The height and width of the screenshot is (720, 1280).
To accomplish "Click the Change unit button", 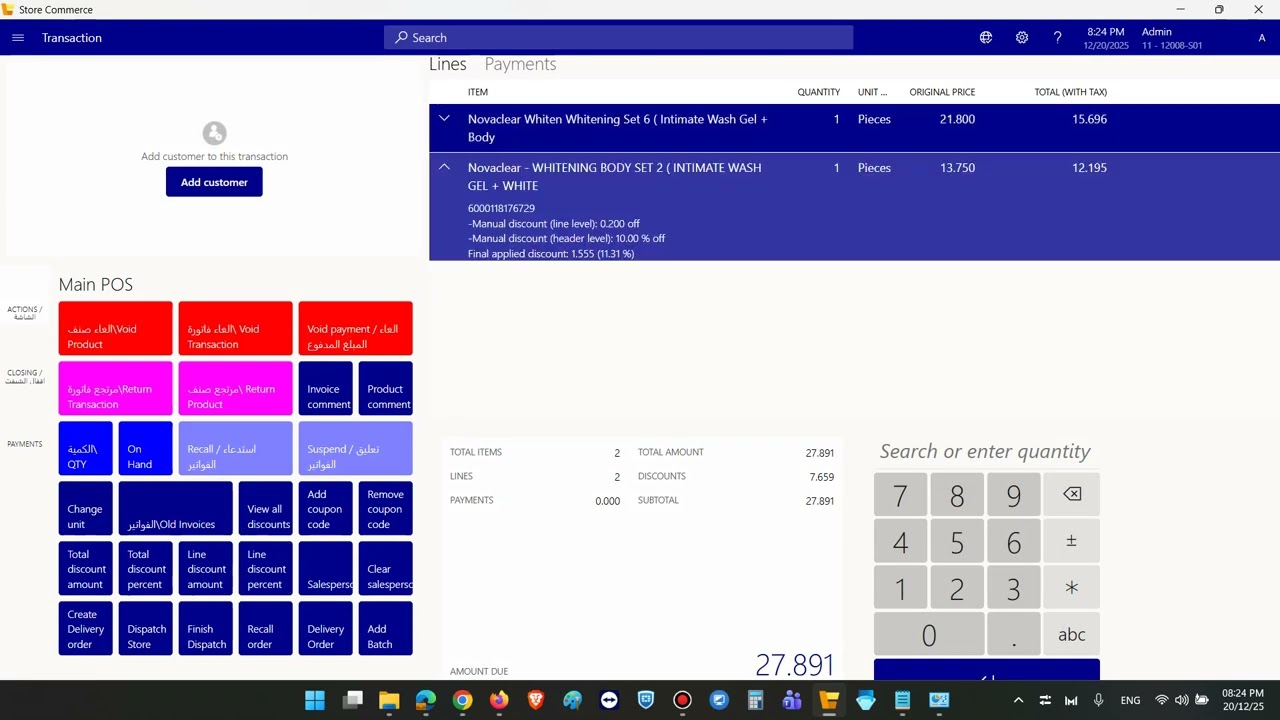I will pyautogui.click(x=85, y=509).
